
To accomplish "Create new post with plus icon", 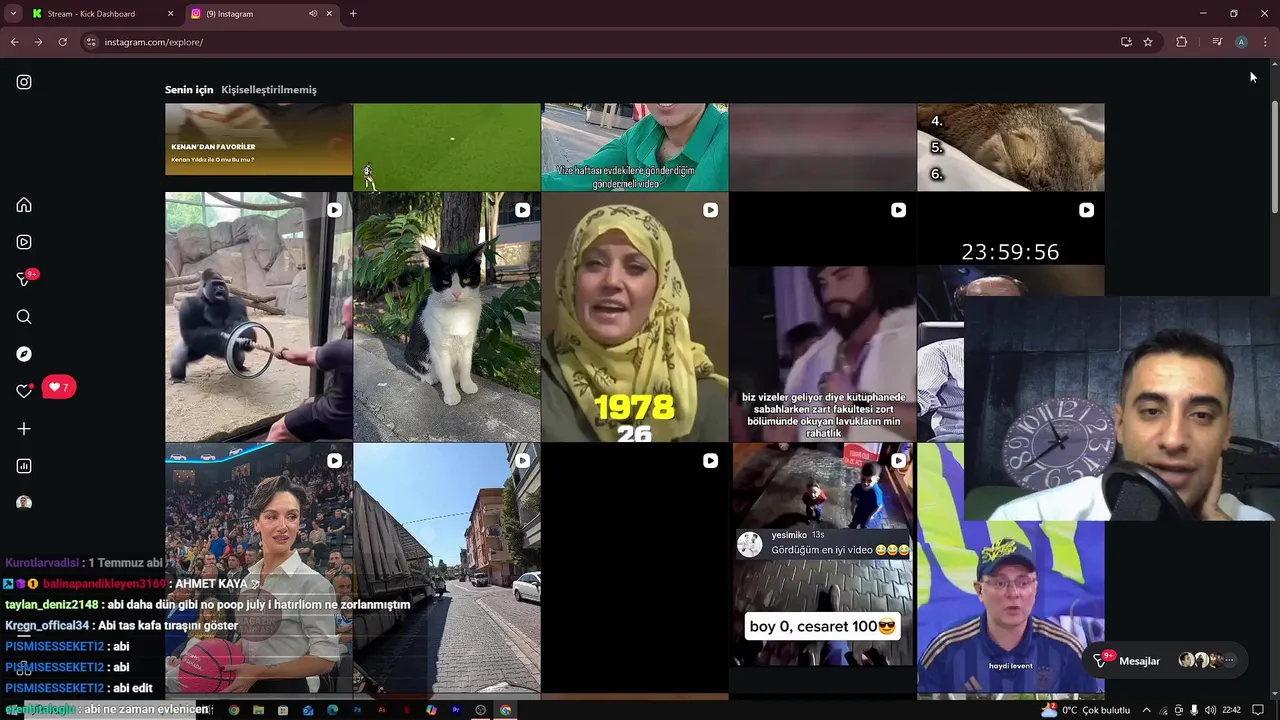I will (24, 429).
